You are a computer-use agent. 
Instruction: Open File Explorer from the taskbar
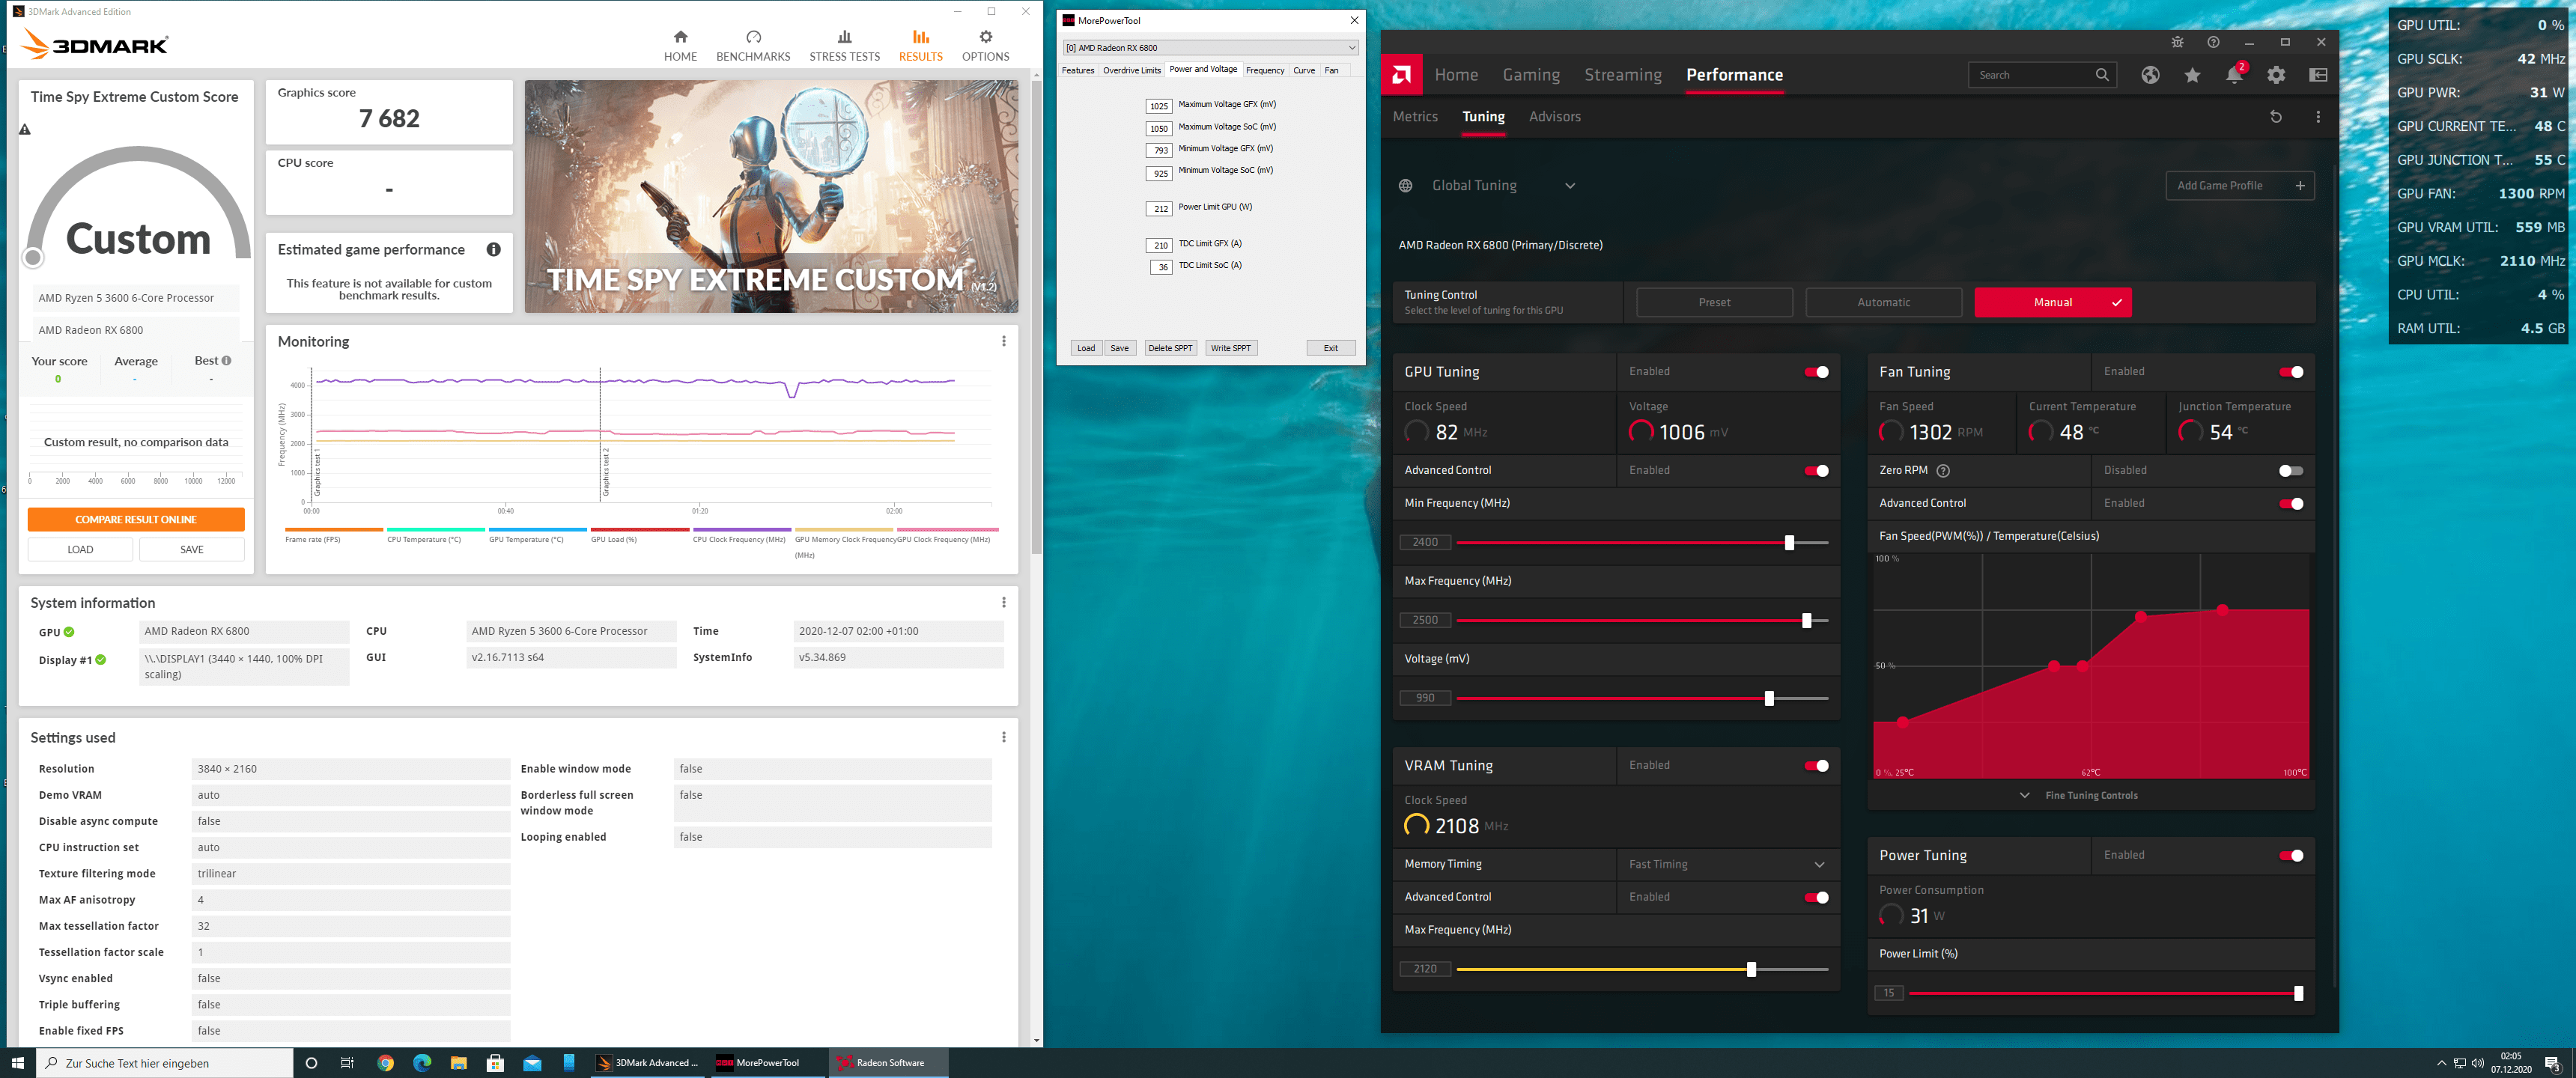458,1062
